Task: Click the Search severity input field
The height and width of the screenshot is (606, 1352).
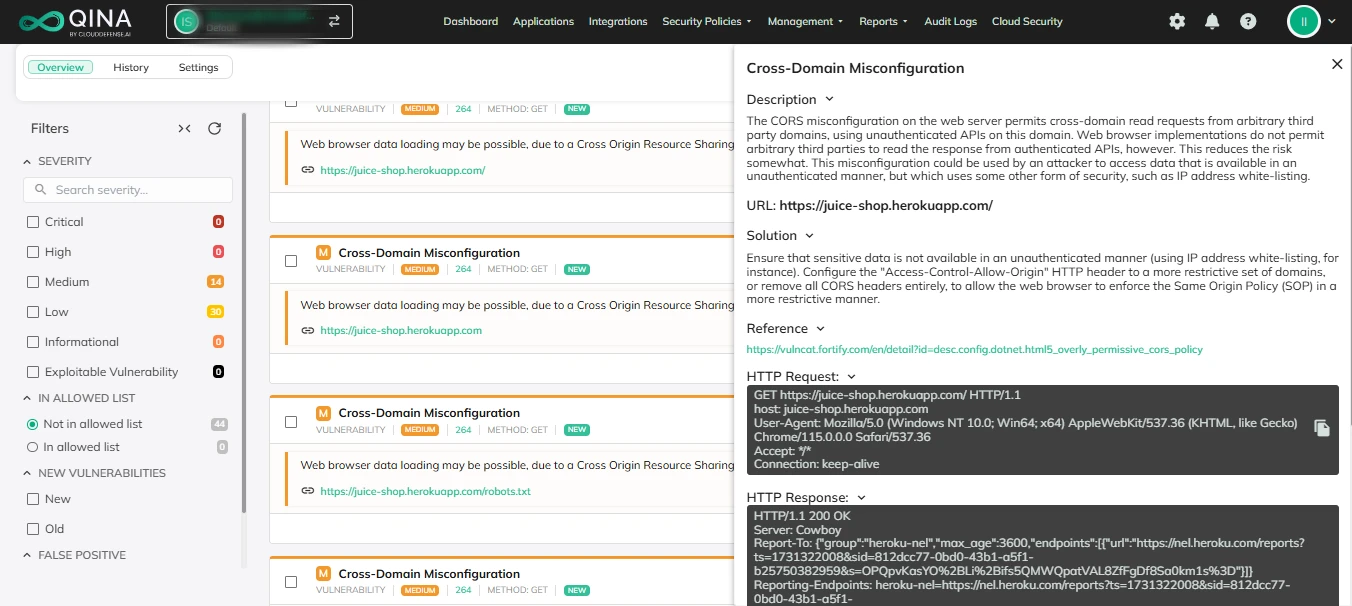Action: click(128, 190)
